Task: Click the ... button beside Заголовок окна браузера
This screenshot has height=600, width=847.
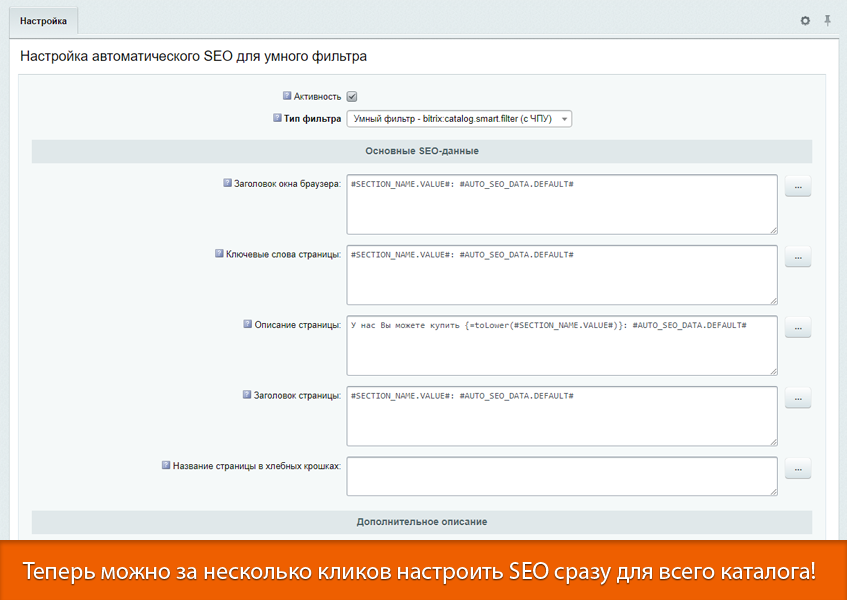Action: (797, 185)
